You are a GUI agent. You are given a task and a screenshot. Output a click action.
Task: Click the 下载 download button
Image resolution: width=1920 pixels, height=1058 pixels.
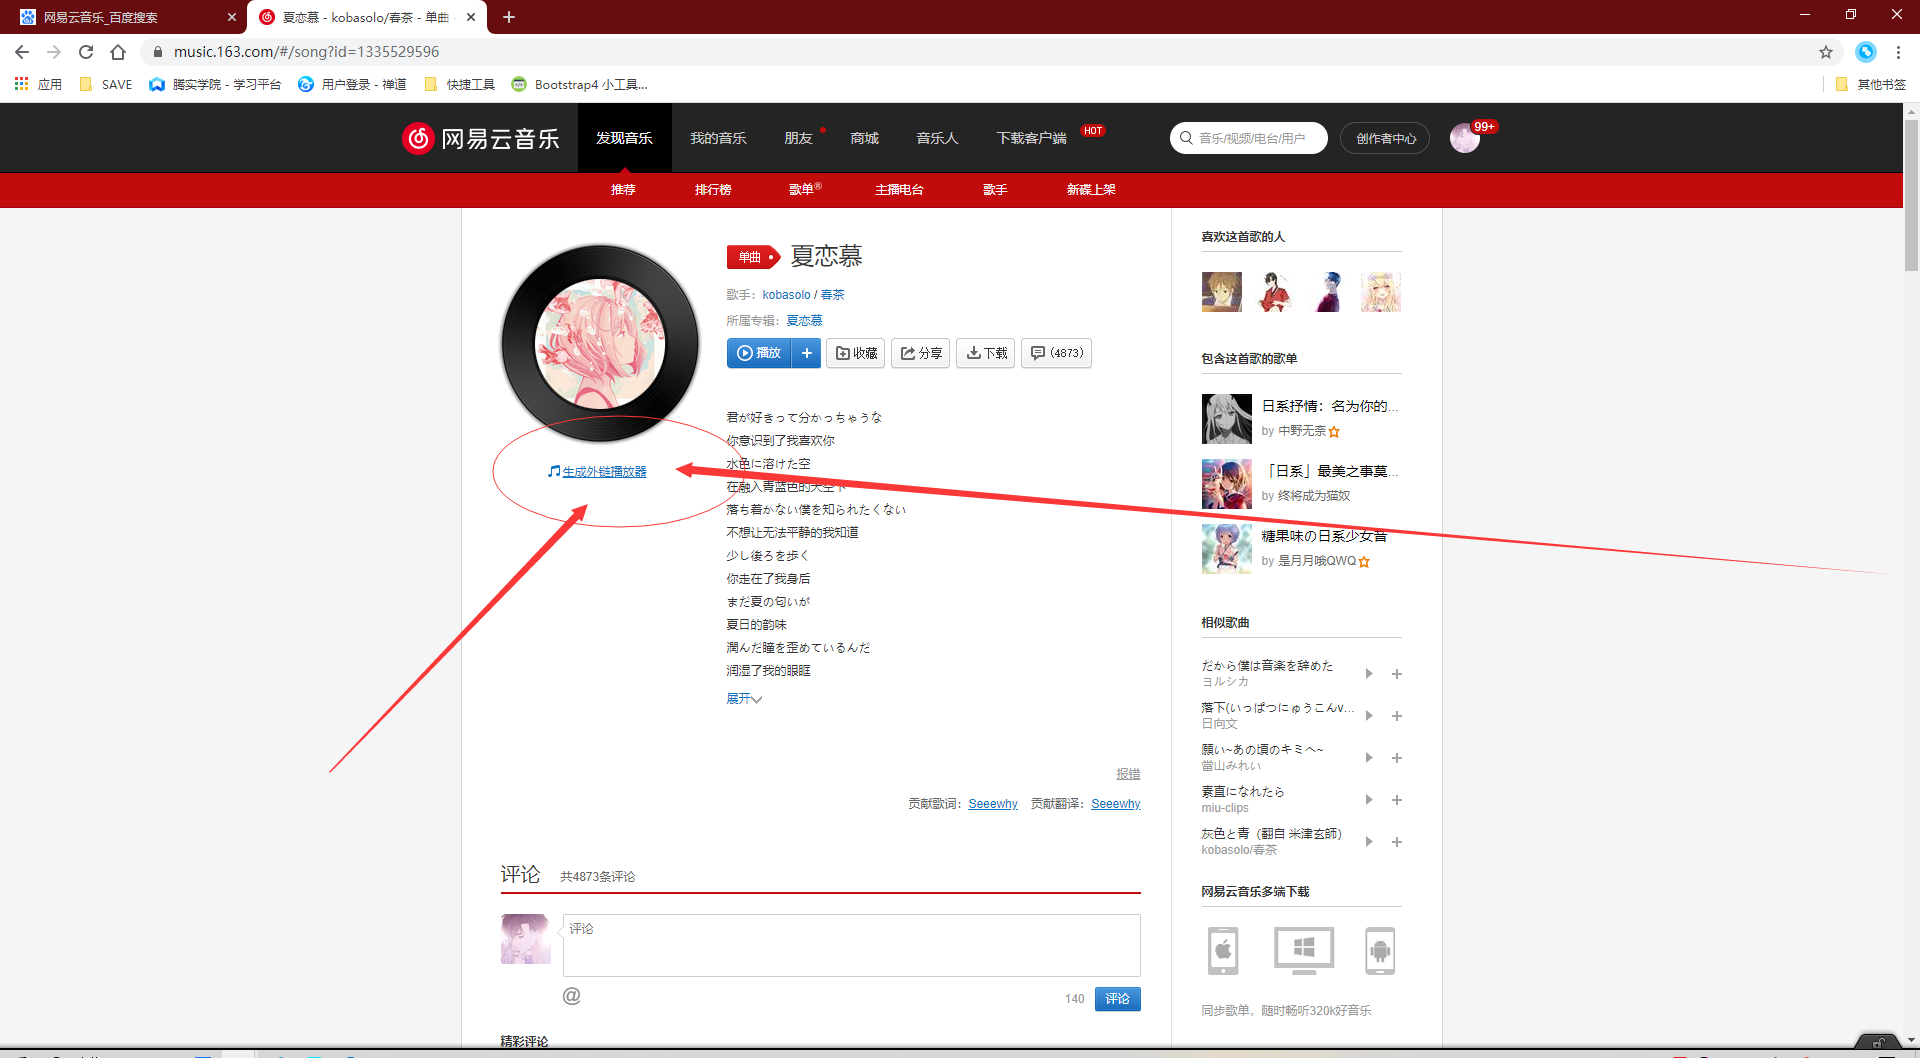coord(986,353)
